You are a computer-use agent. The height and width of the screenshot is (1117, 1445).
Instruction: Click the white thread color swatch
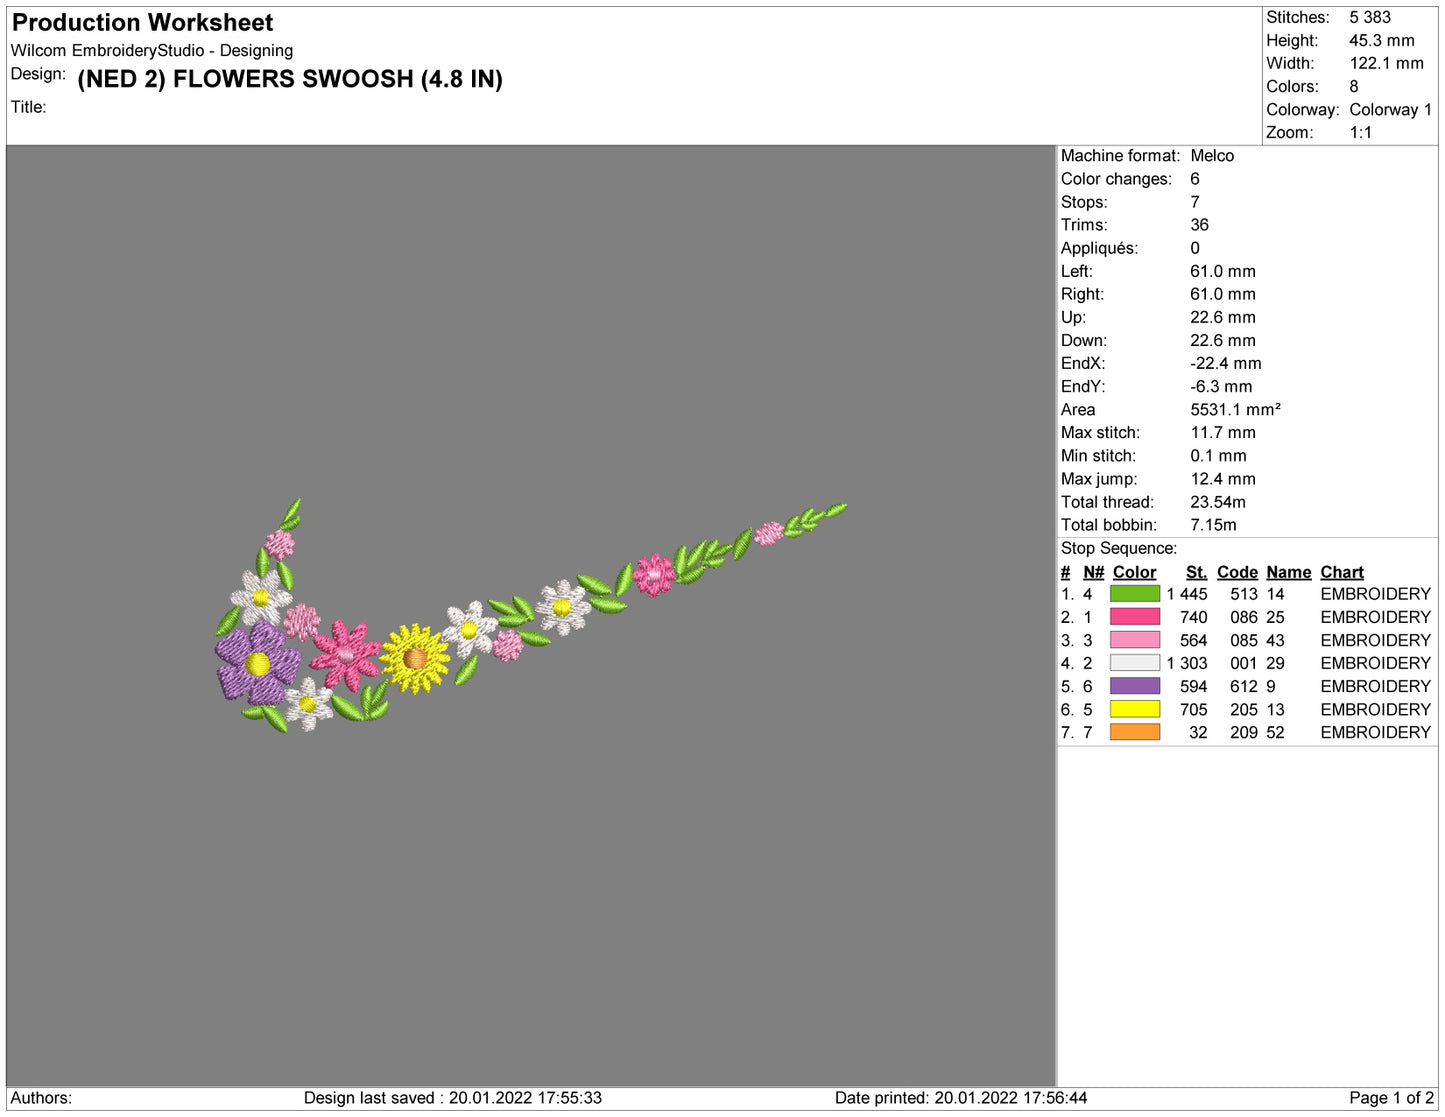[x=1135, y=663]
